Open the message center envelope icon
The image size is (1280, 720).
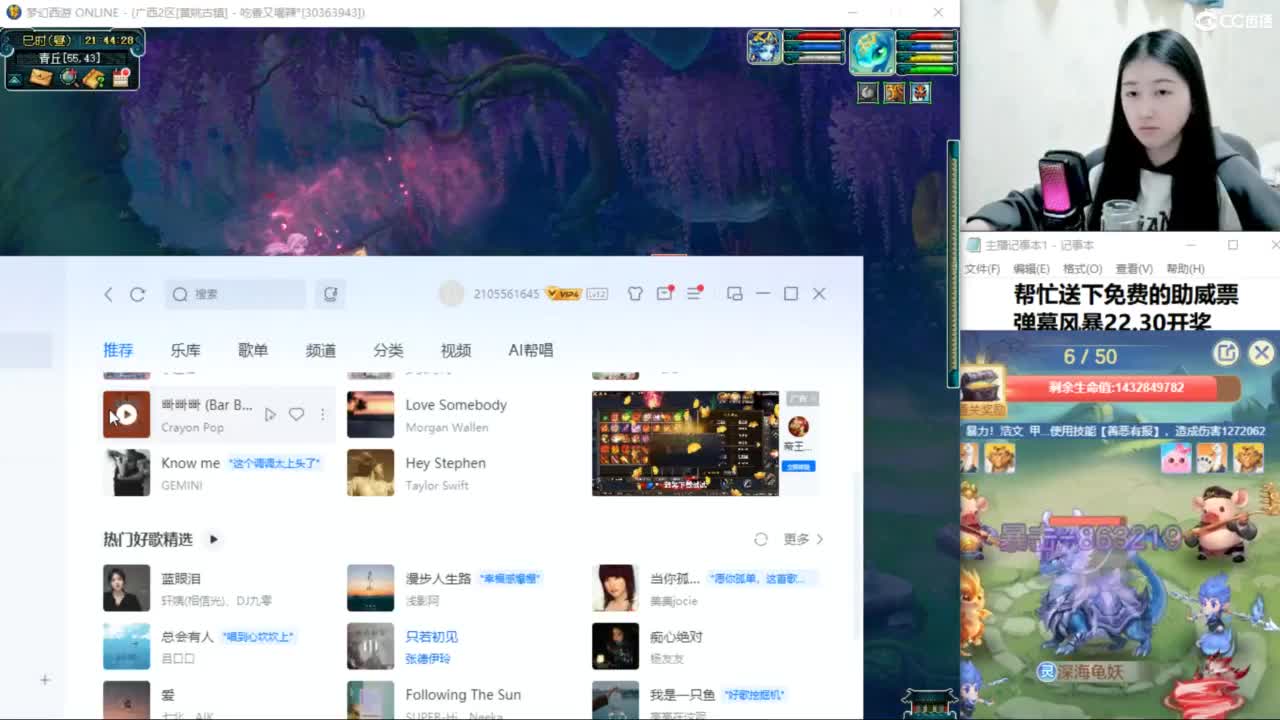663,293
